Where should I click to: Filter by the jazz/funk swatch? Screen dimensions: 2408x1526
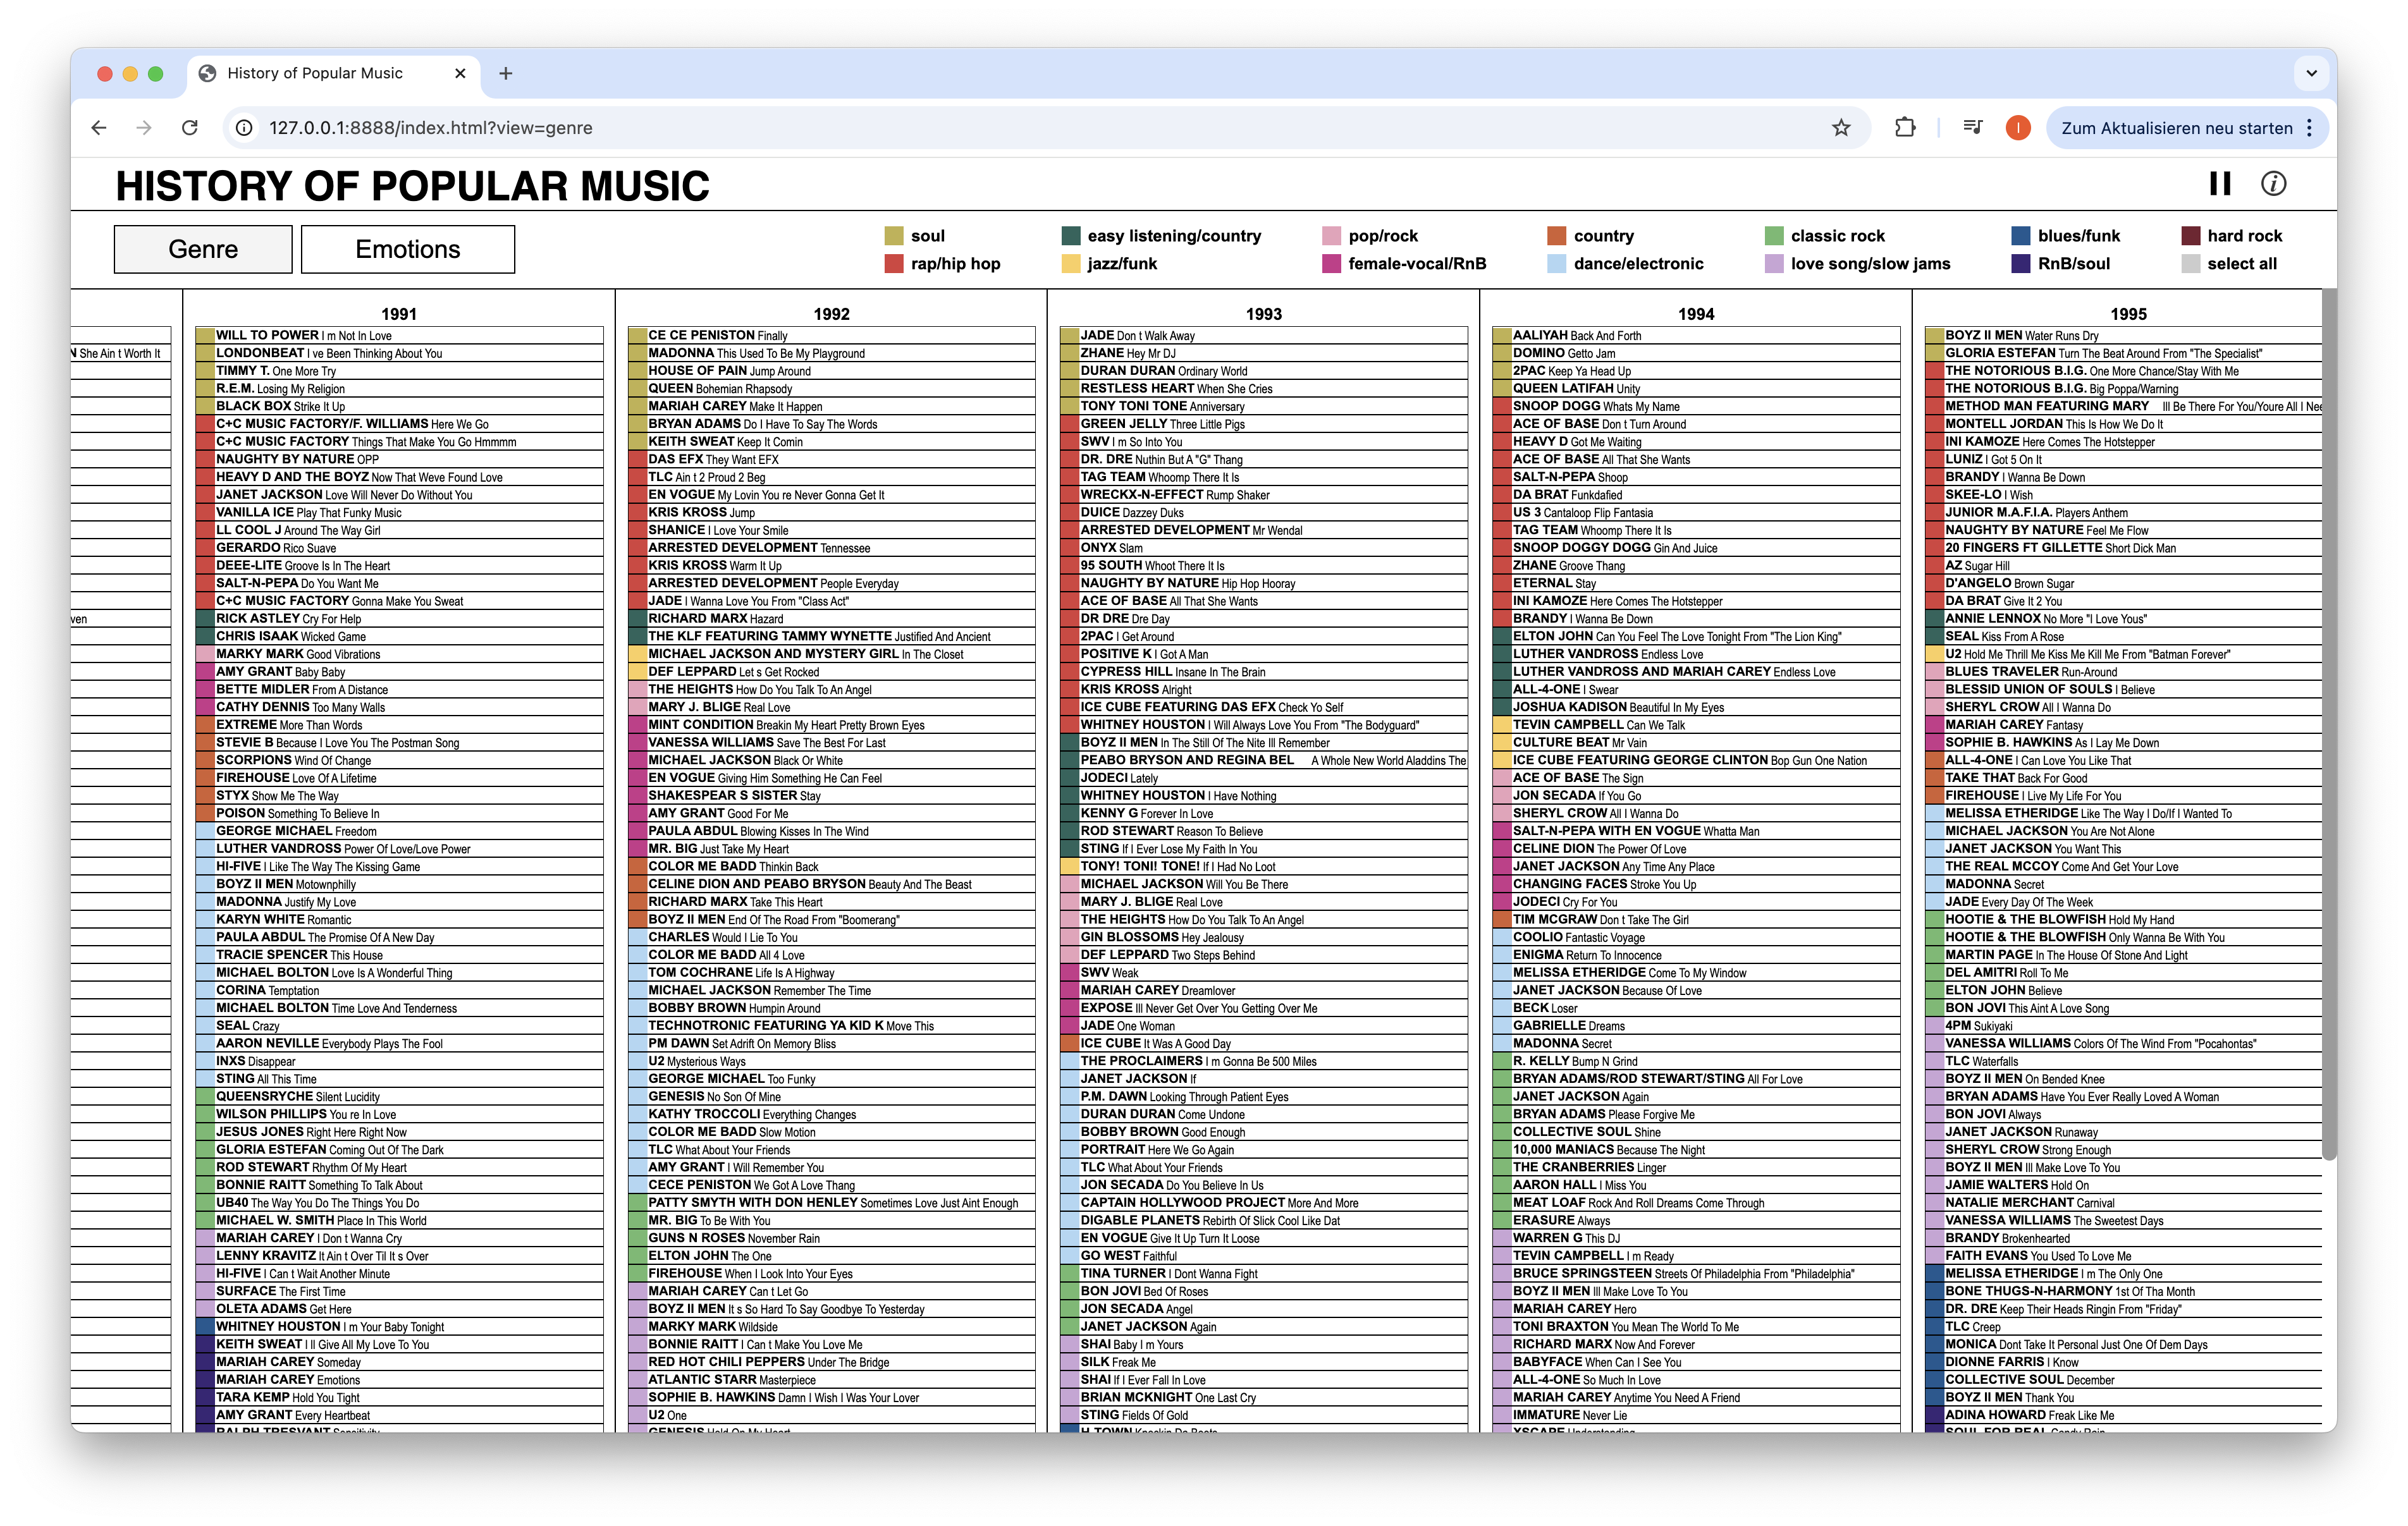[x=1071, y=264]
